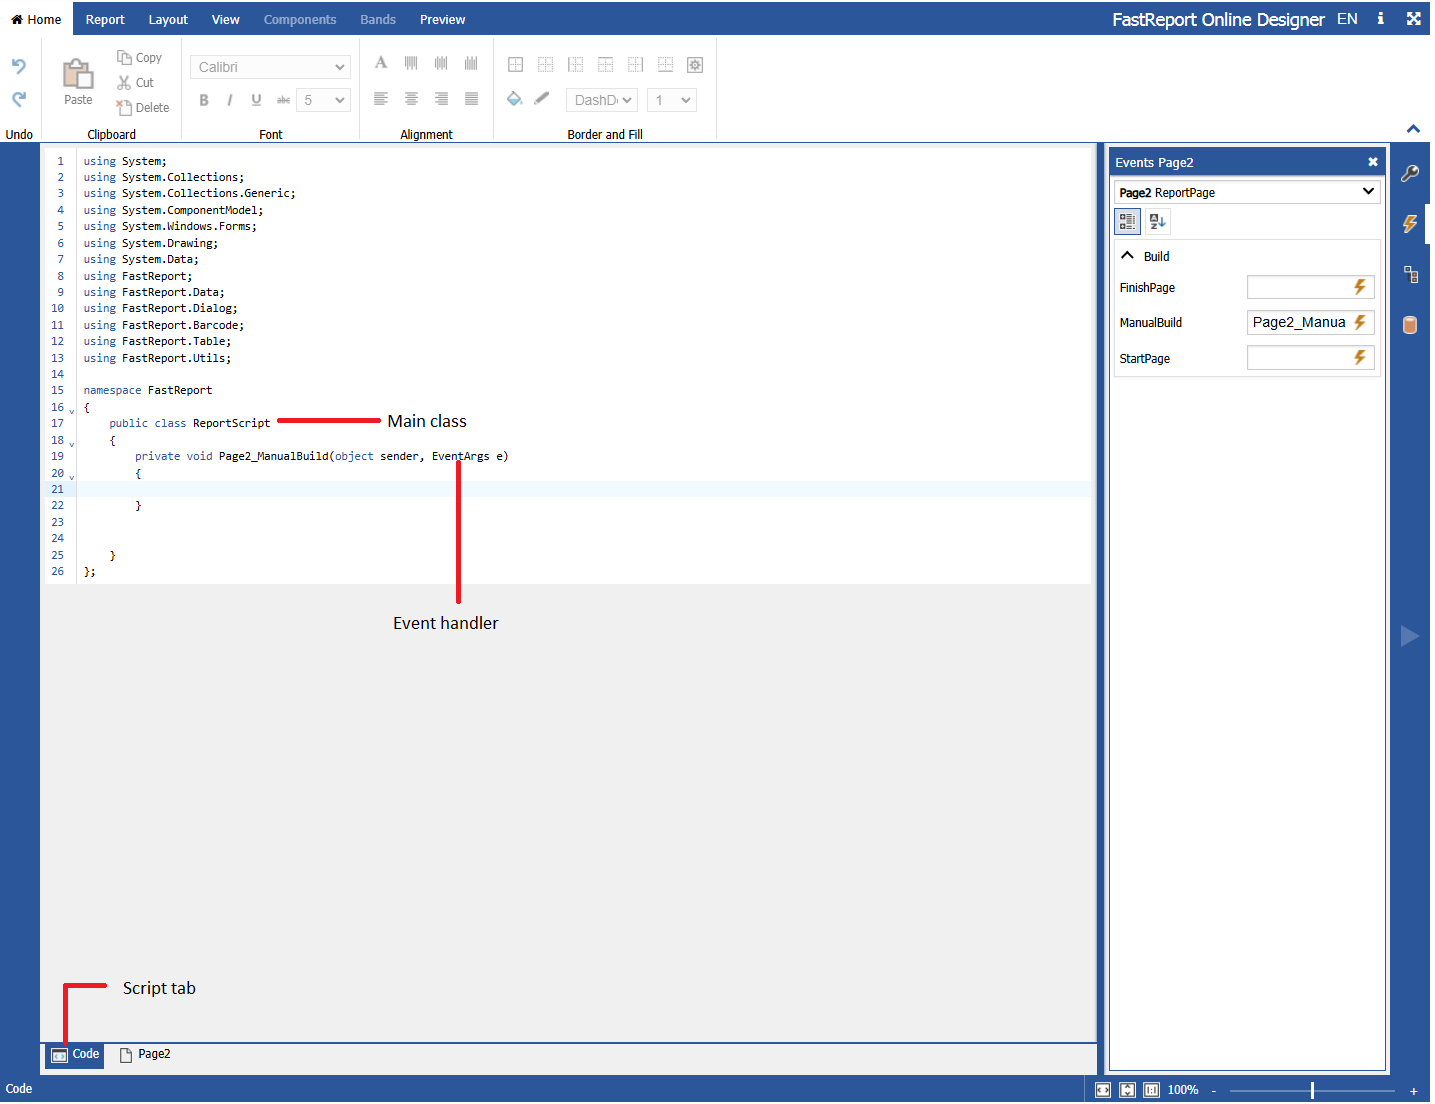
Task: Sort events alphabetically
Action: (x=1157, y=221)
